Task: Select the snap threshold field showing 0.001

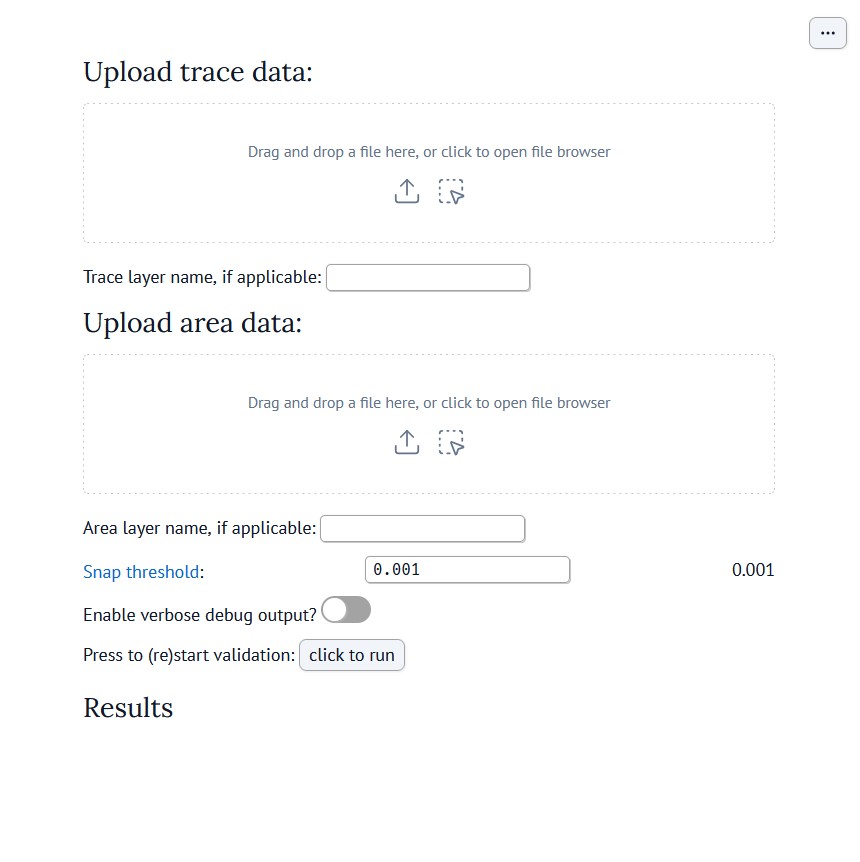Action: coord(467,569)
